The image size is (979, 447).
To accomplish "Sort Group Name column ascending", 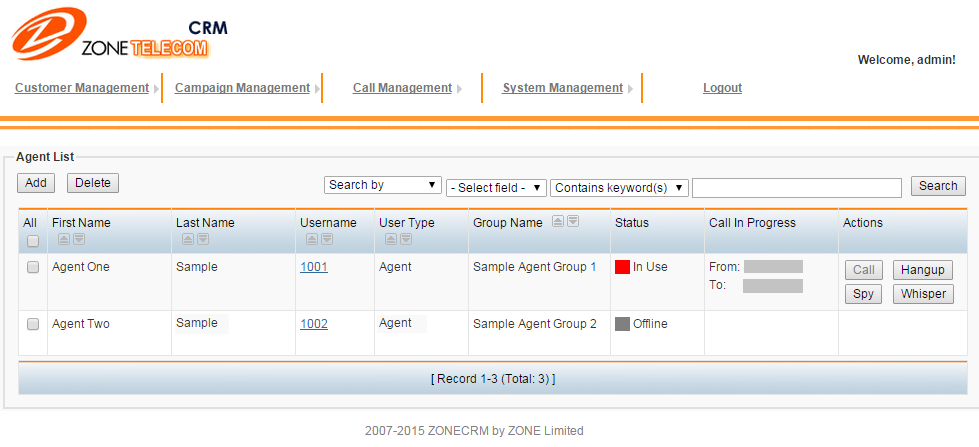I will [x=558, y=222].
